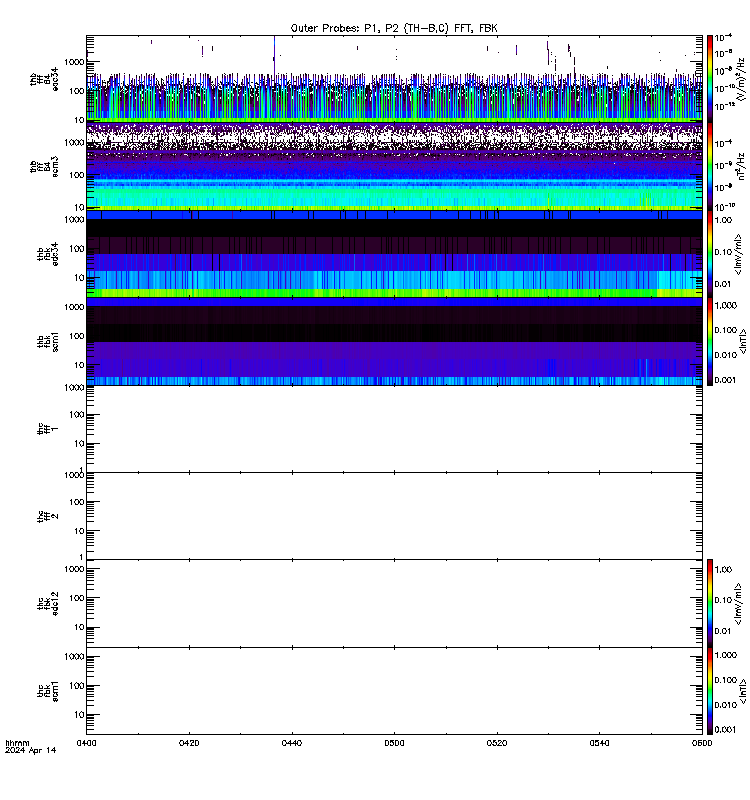The width and height of the screenshot is (750, 800).
Task: Select the '0400' time axis label
Action: coord(86,743)
